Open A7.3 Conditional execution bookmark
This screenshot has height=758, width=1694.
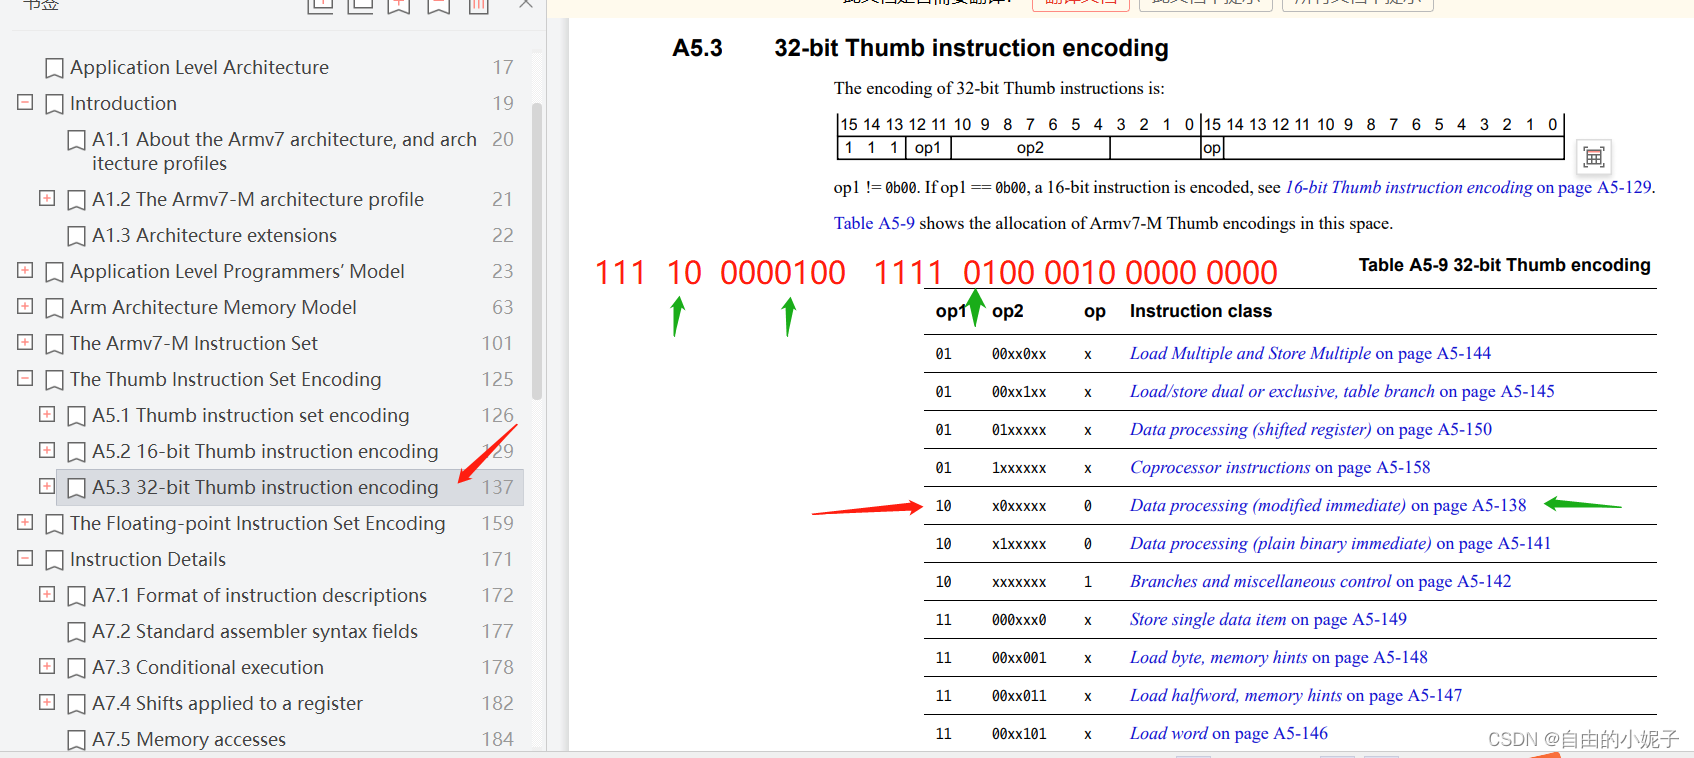pyautogui.click(x=208, y=668)
